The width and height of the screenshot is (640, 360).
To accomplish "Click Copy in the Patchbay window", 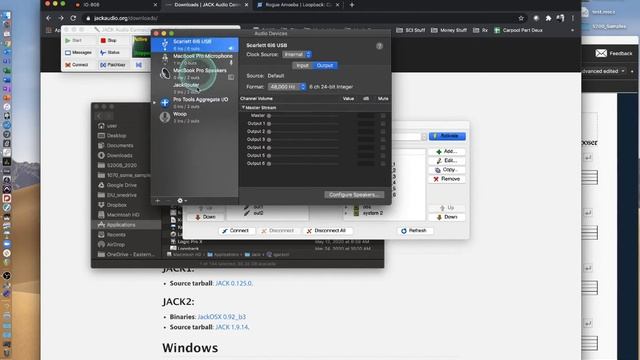I will coord(447,170).
